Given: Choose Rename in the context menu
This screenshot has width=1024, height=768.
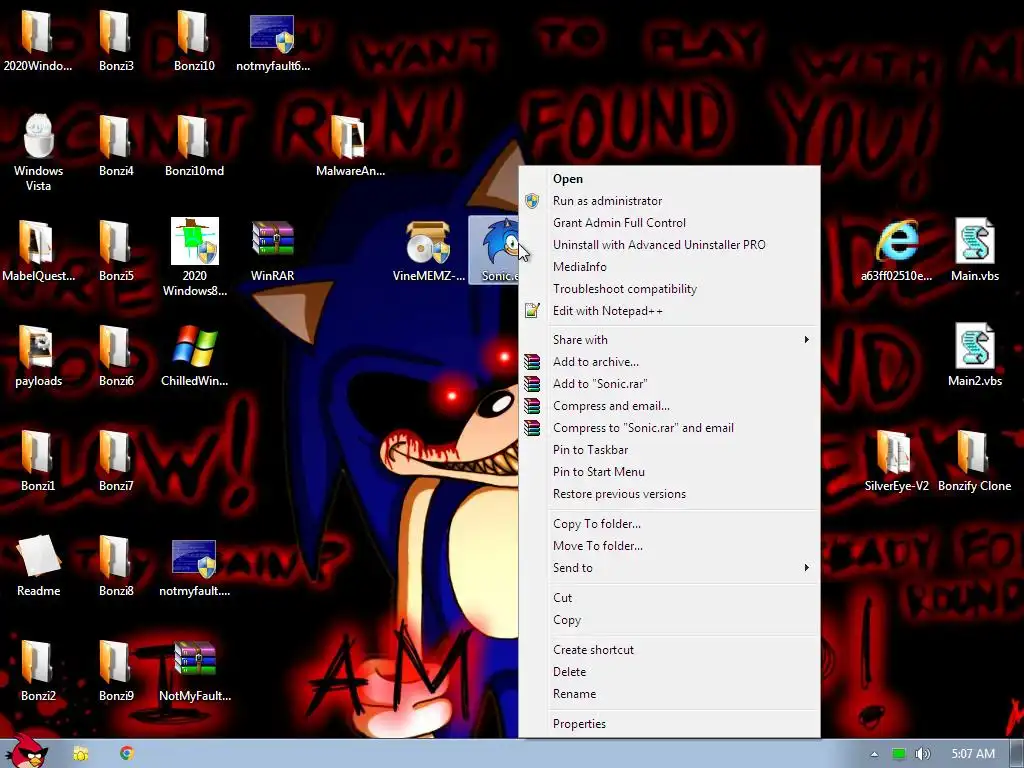Looking at the screenshot, I should click(x=669, y=694).
